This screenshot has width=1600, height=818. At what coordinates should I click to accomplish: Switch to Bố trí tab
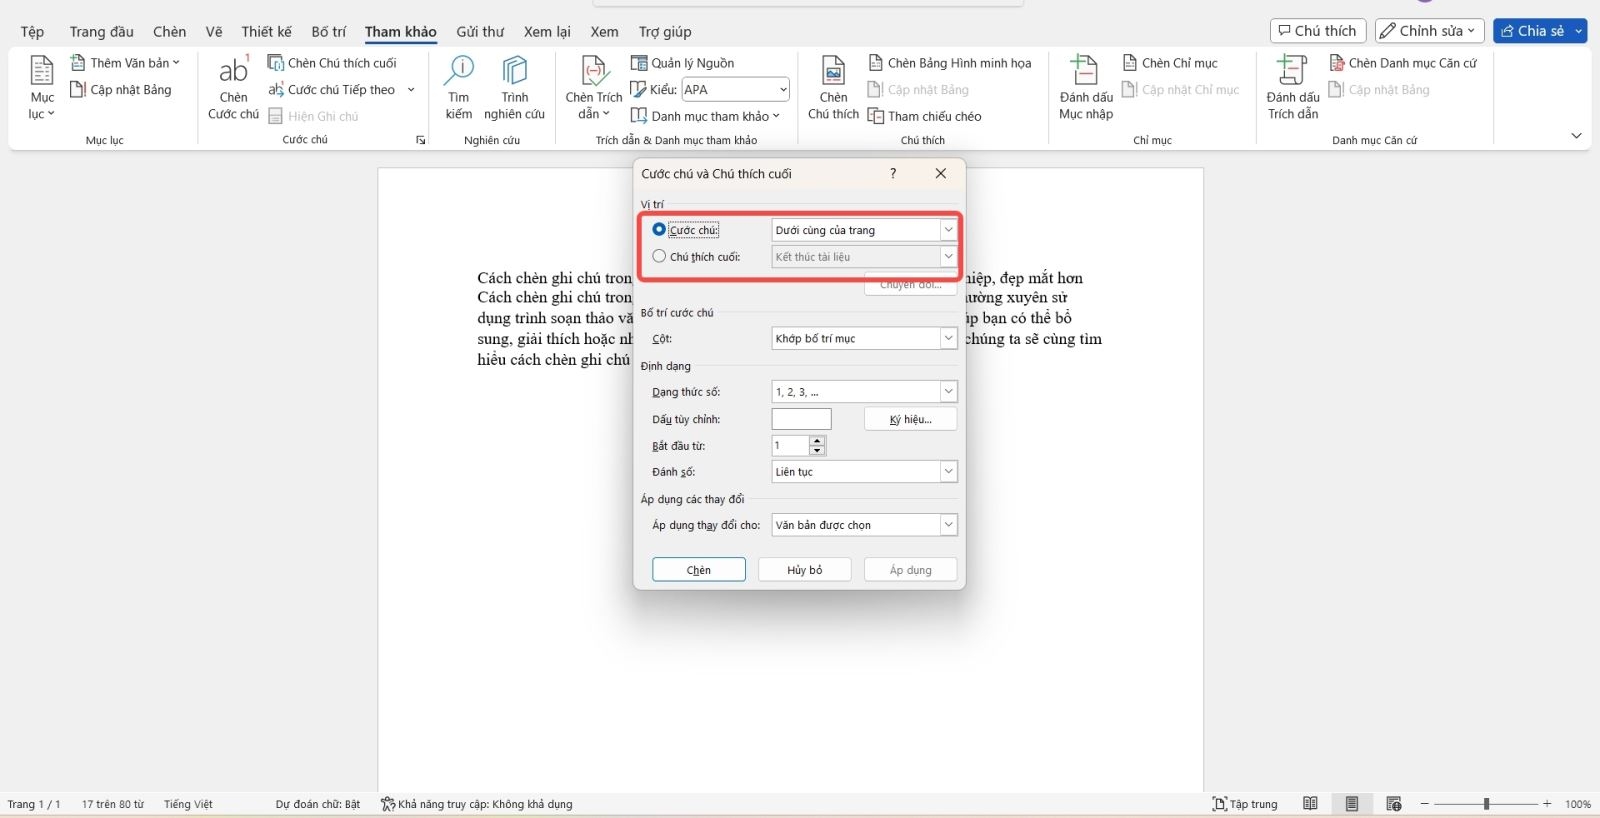(328, 32)
